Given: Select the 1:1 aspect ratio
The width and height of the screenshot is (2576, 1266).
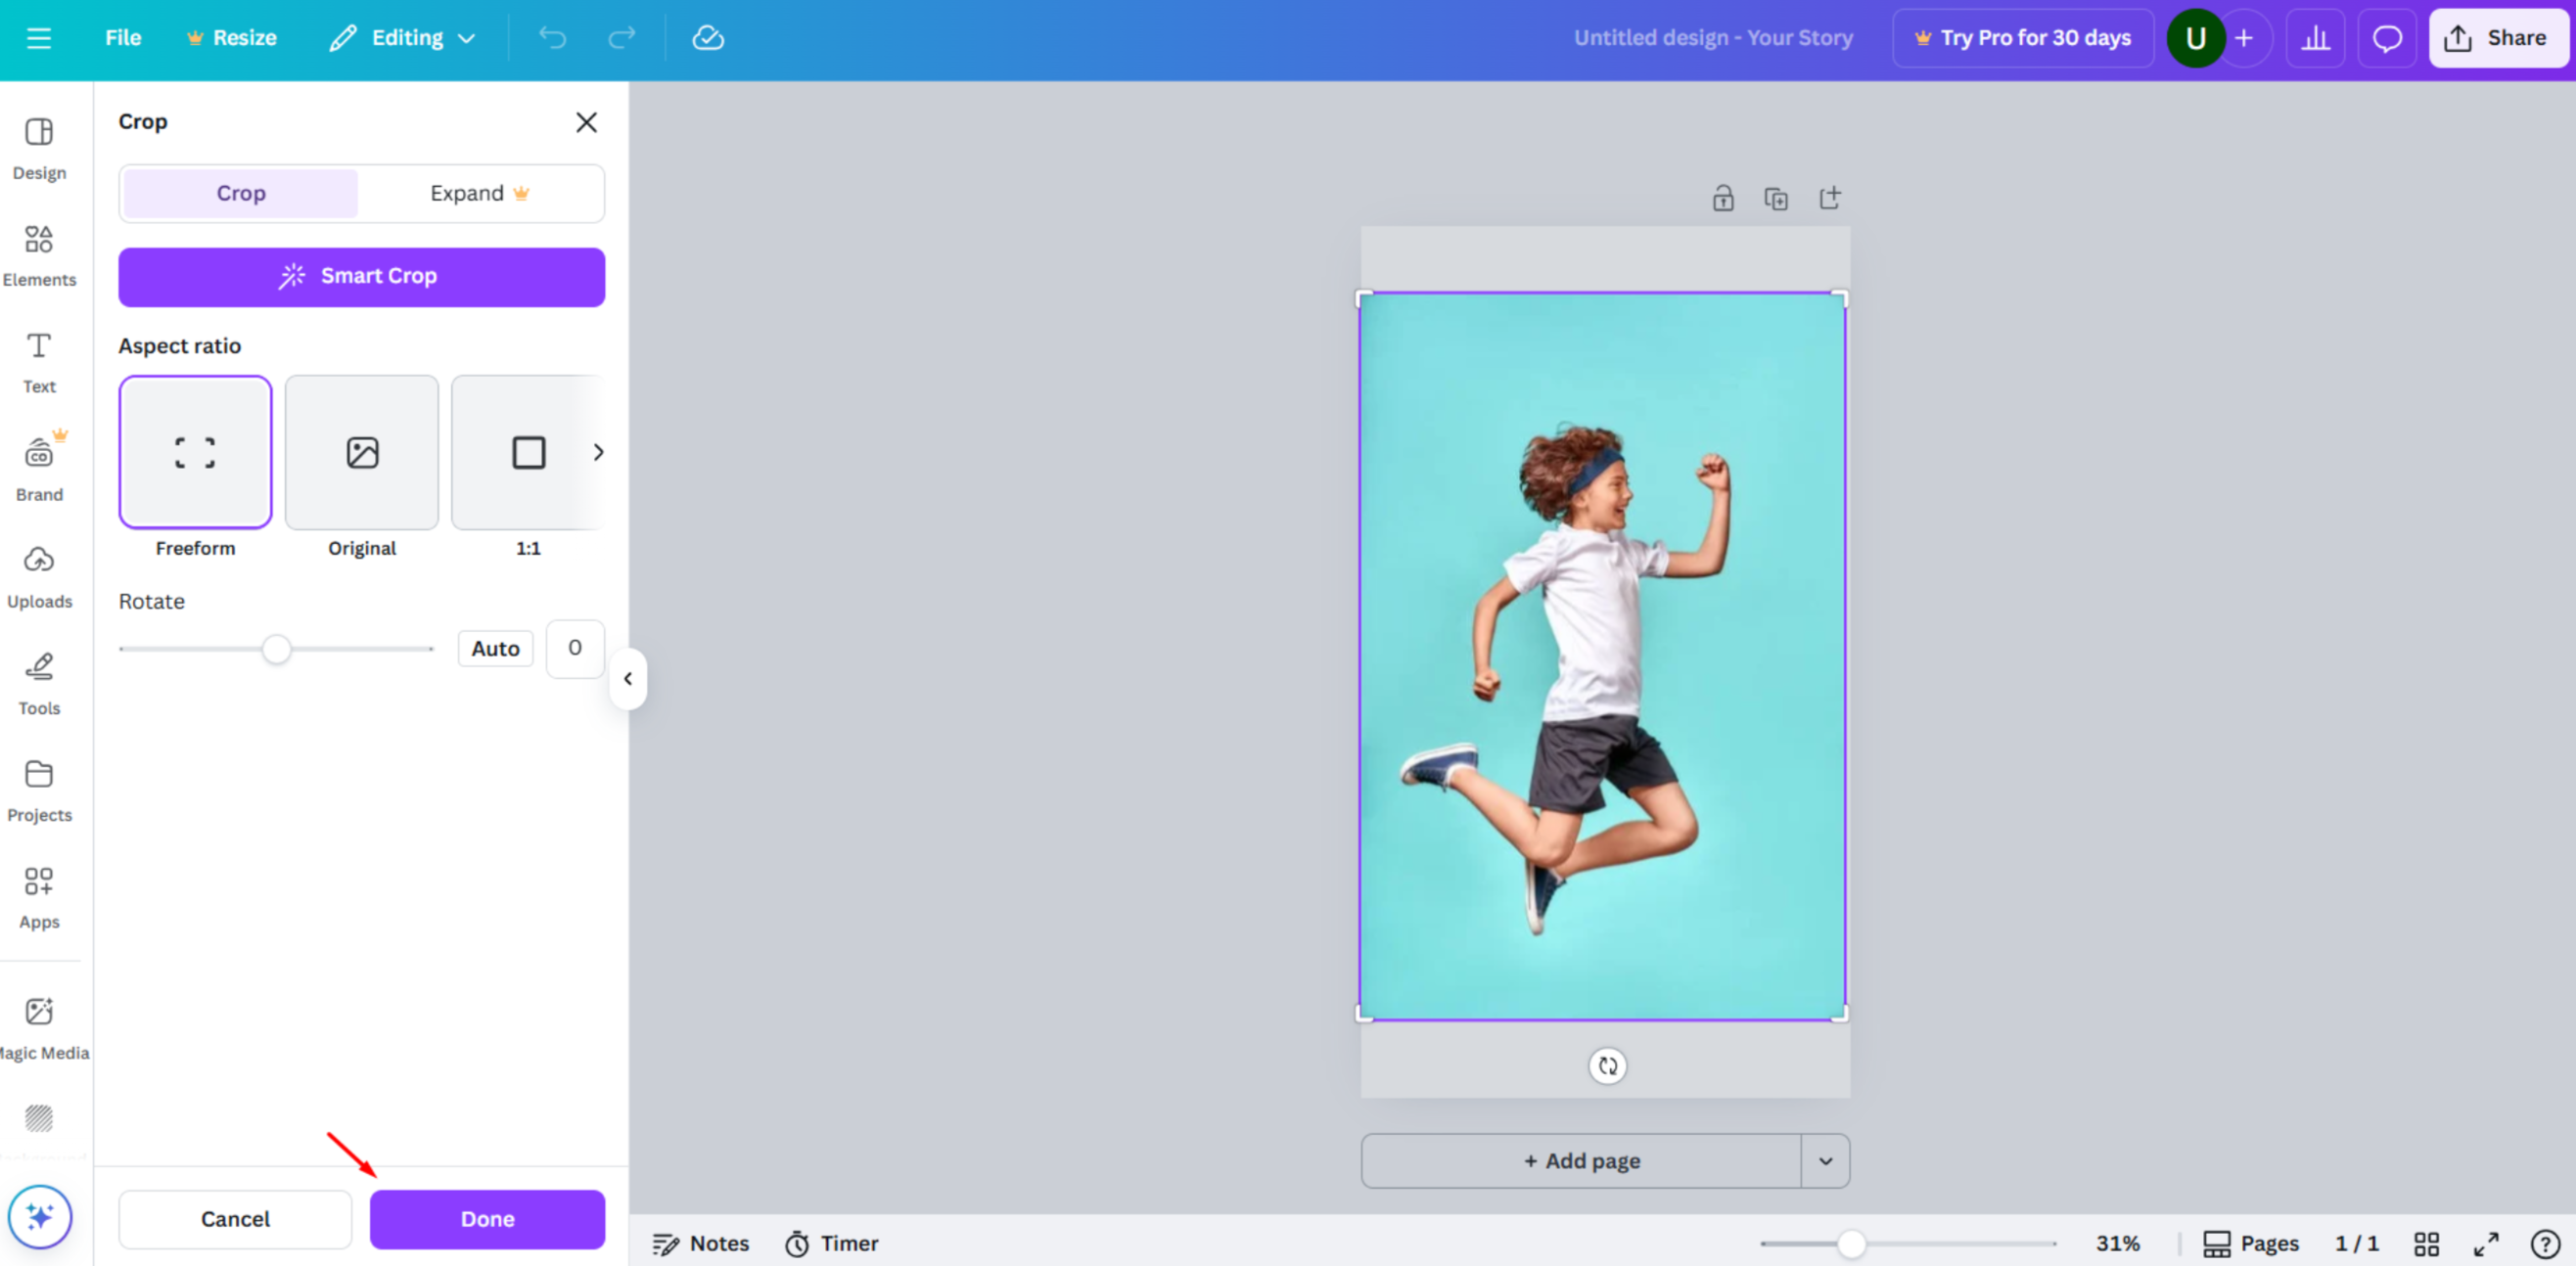Looking at the screenshot, I should pyautogui.click(x=528, y=451).
